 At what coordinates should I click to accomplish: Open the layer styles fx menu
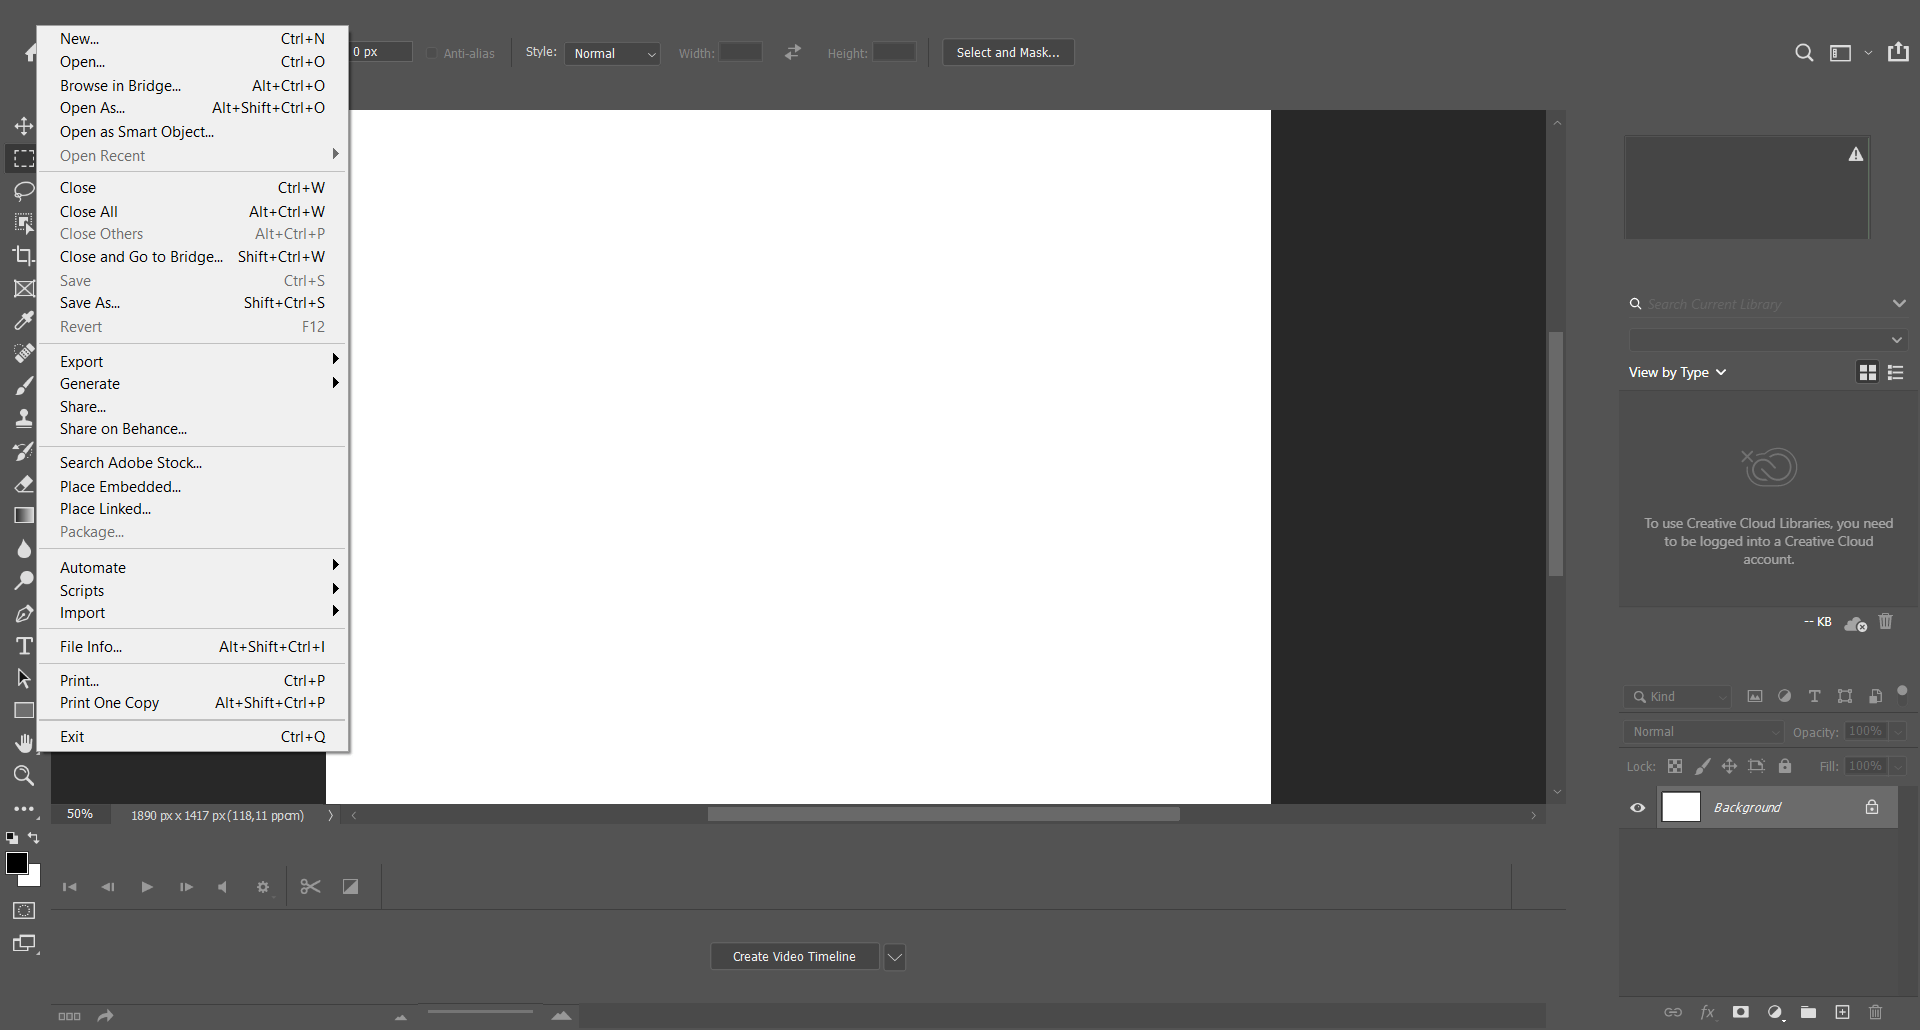[x=1709, y=1012]
